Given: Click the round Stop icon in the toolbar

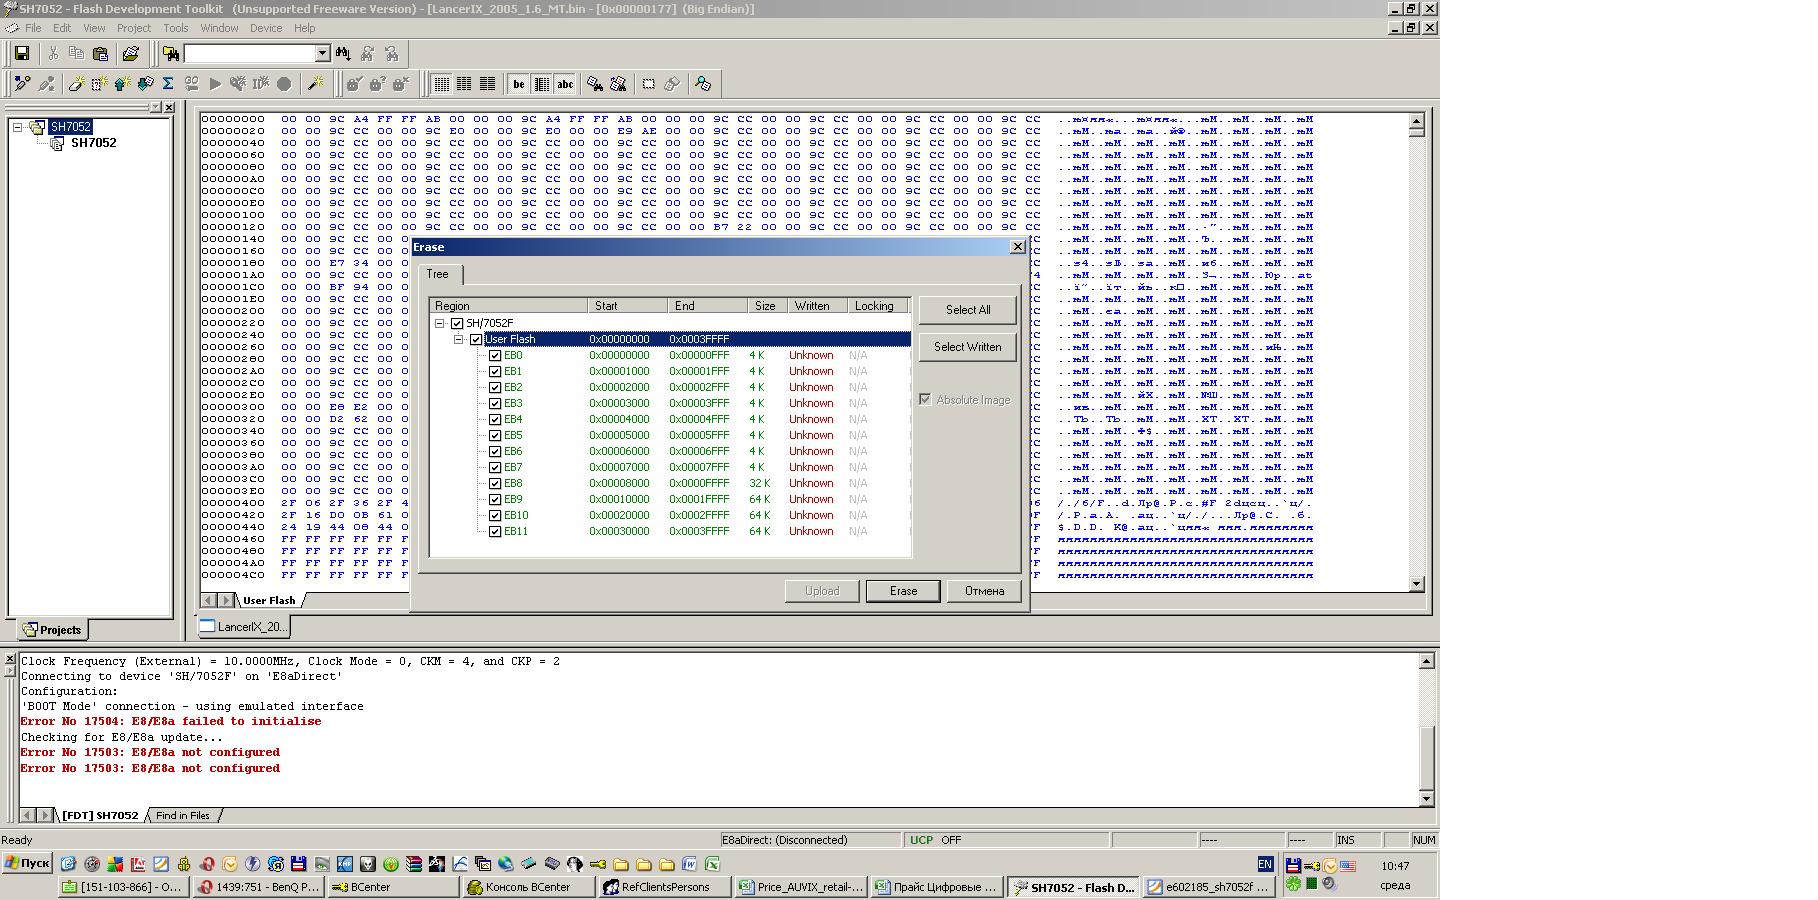Looking at the screenshot, I should tap(284, 84).
